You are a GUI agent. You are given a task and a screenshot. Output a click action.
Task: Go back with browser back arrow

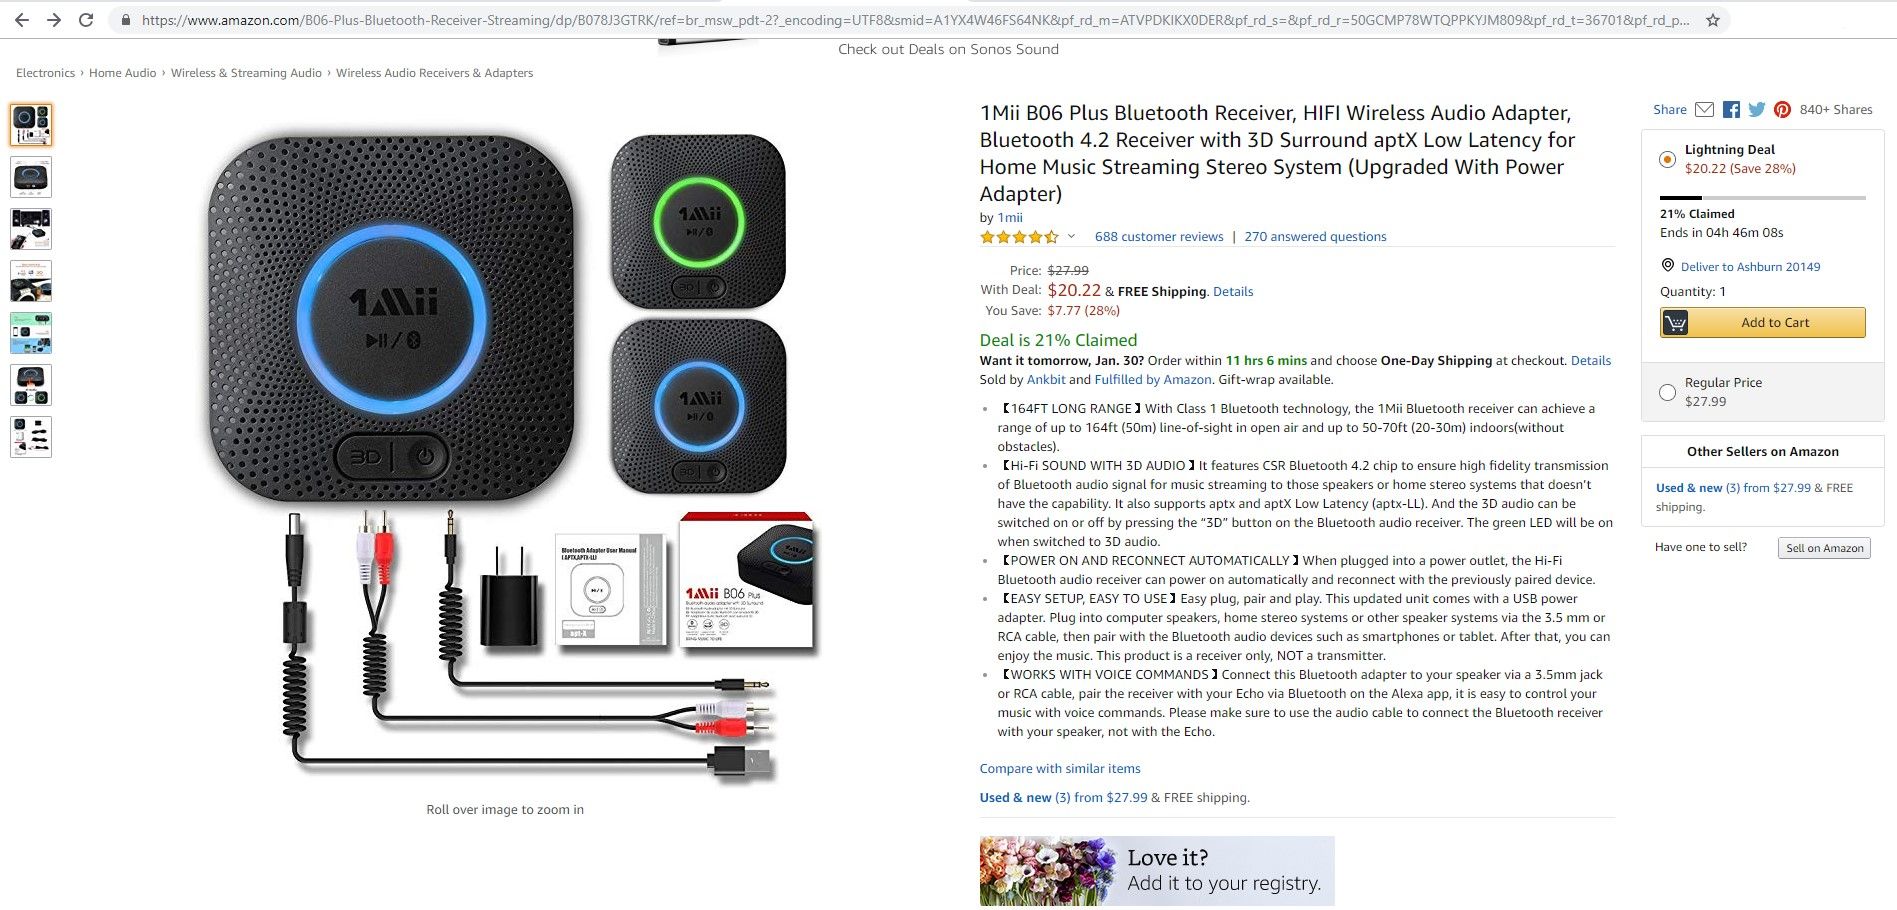click(x=22, y=20)
